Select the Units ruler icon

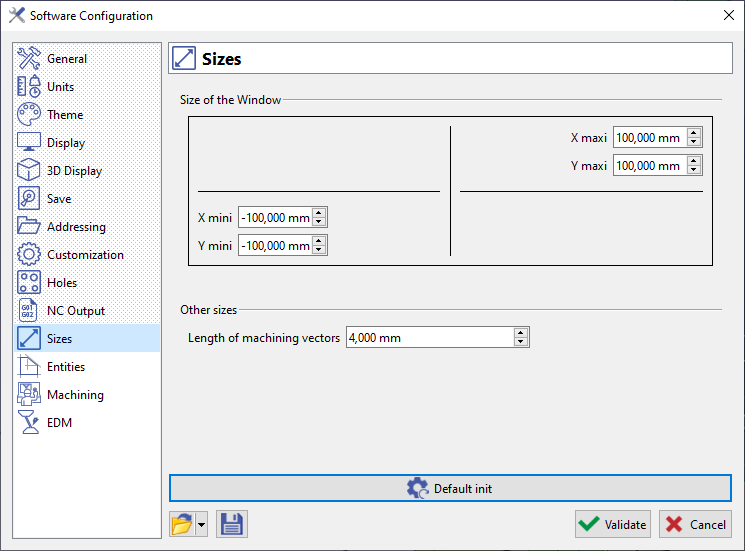(x=29, y=86)
